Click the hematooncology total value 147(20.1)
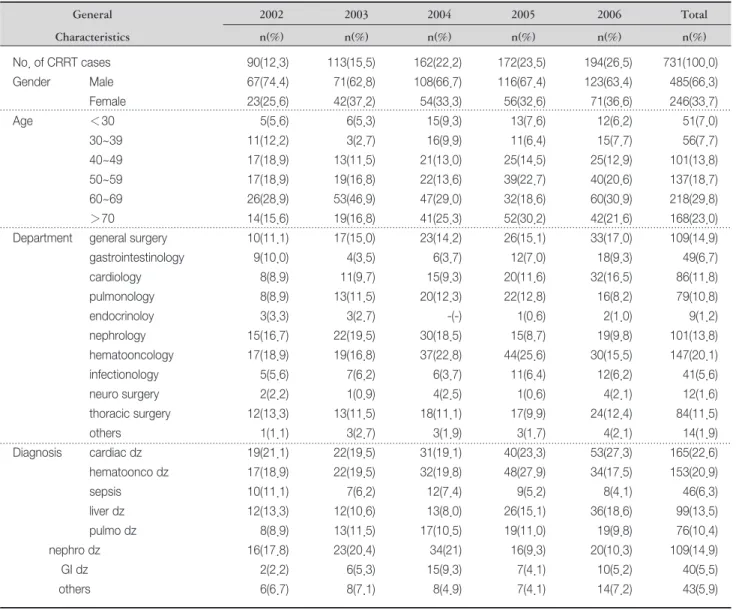The height and width of the screenshot is (610, 736). [x=694, y=356]
